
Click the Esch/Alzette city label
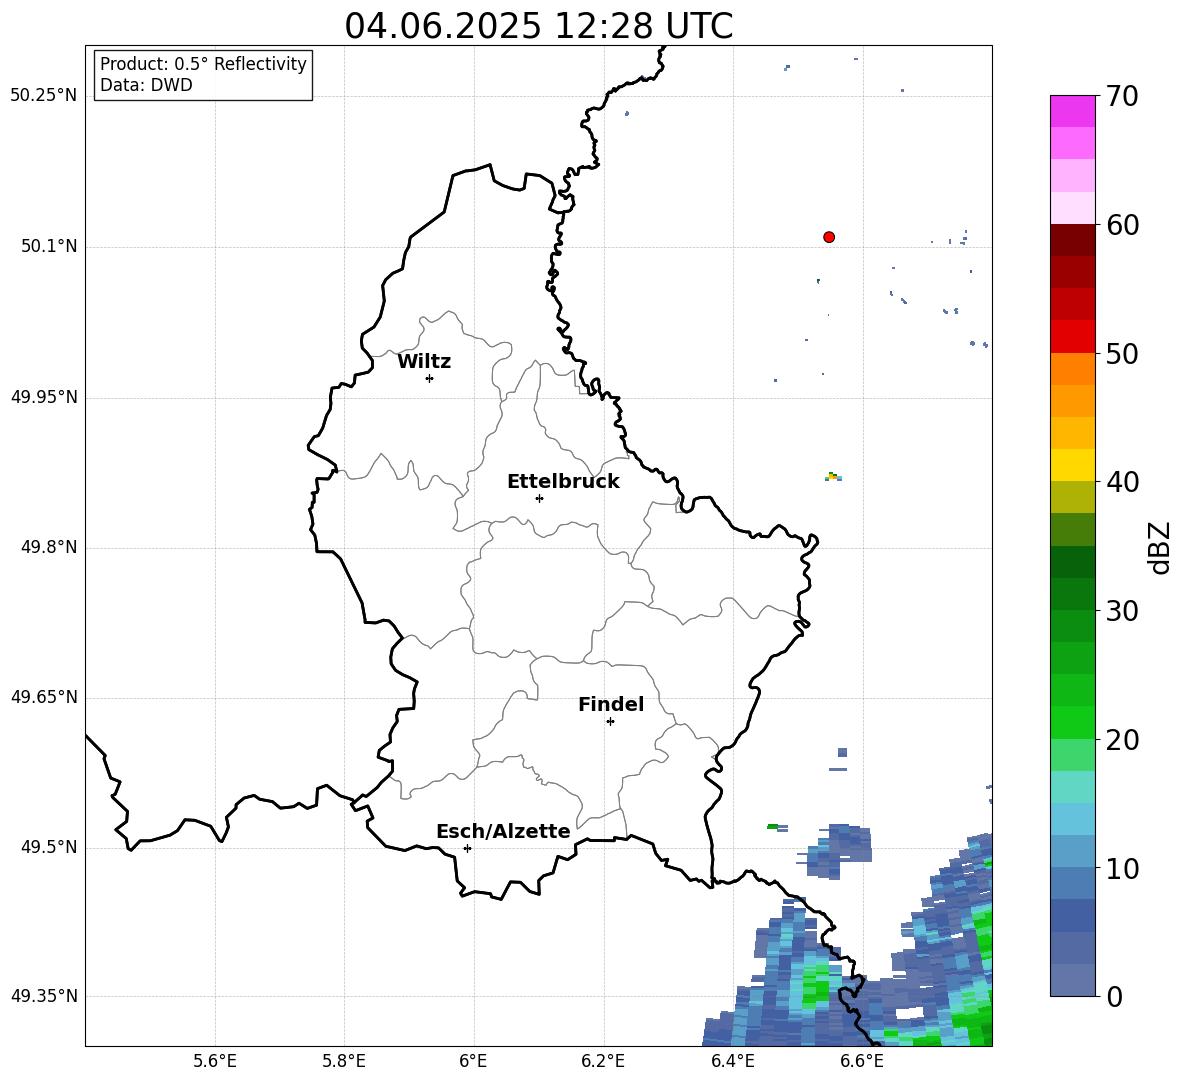pyautogui.click(x=503, y=831)
